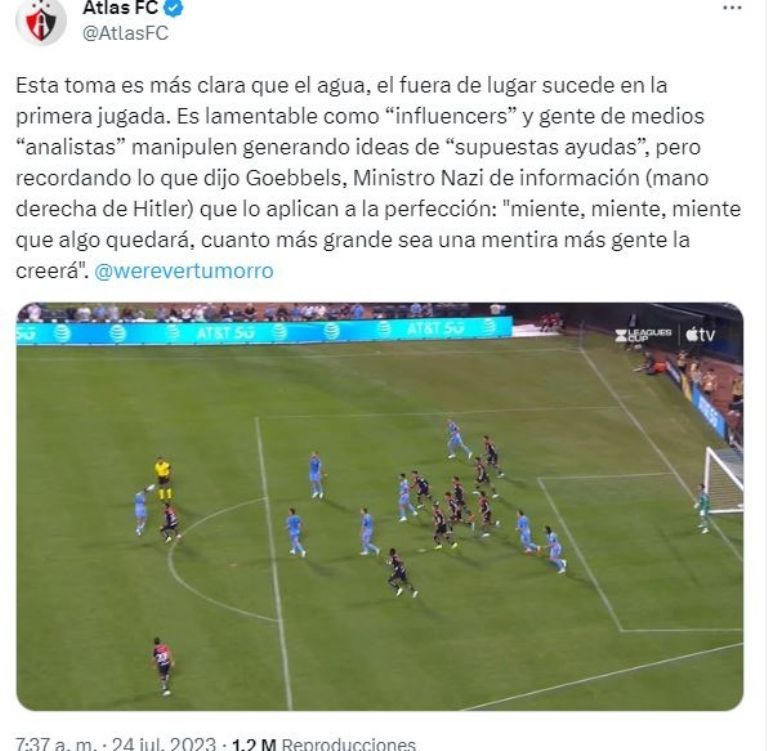Click the tweet's first line "Esta toma es más clara"
The height and width of the screenshot is (751, 768).
tap(131, 86)
